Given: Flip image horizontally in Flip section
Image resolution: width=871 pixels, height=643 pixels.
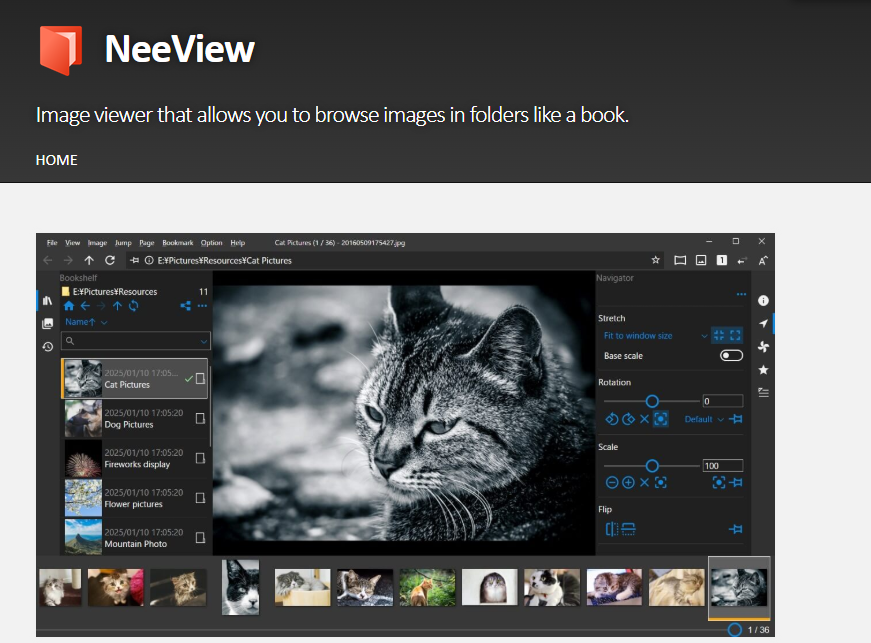Looking at the screenshot, I should (x=612, y=529).
